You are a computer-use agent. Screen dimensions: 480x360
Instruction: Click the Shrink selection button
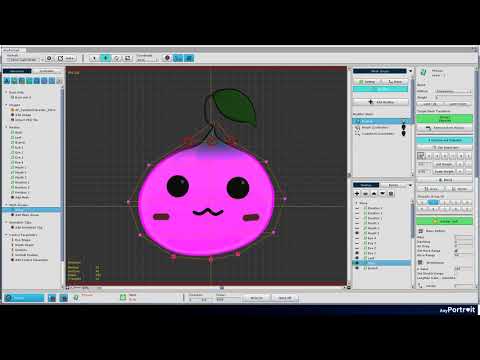(x=459, y=189)
